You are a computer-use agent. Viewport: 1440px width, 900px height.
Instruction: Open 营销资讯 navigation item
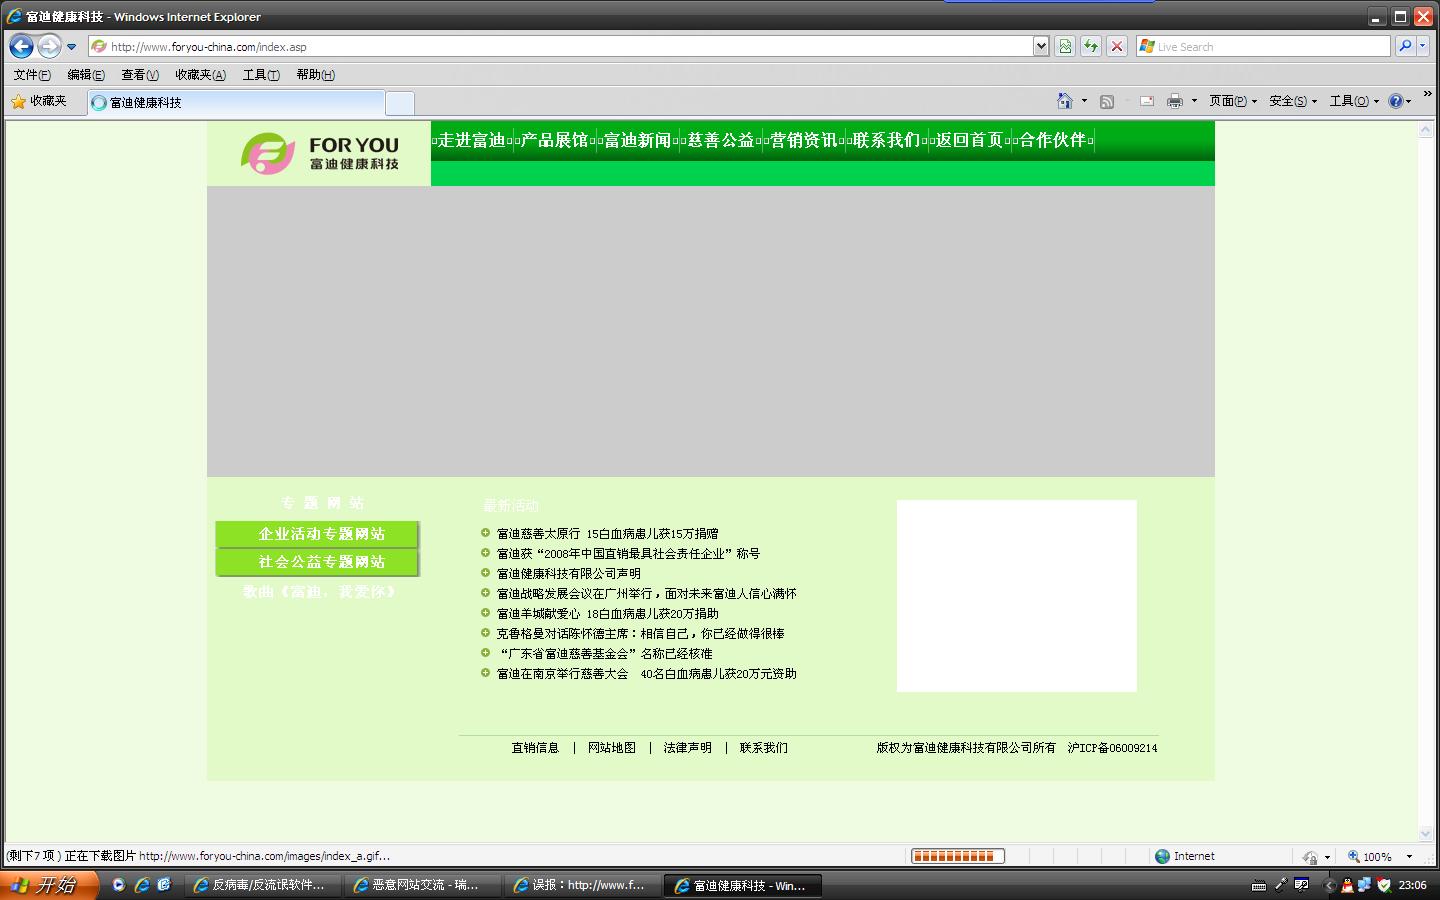click(804, 140)
